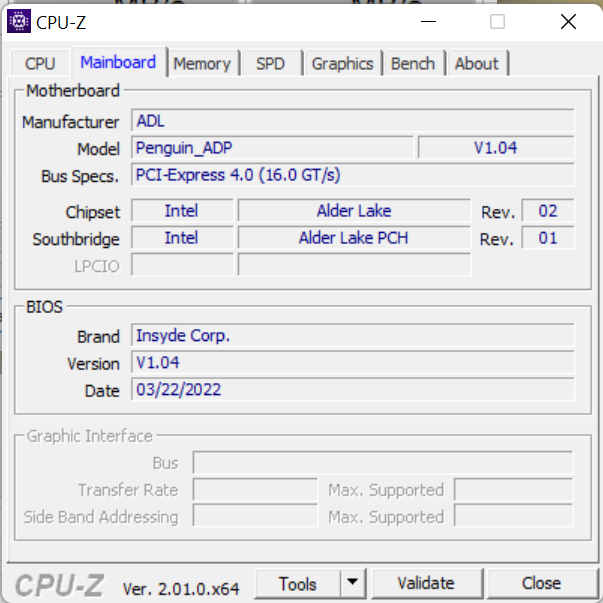Click the Southbridge vendor Intel field

(x=182, y=238)
